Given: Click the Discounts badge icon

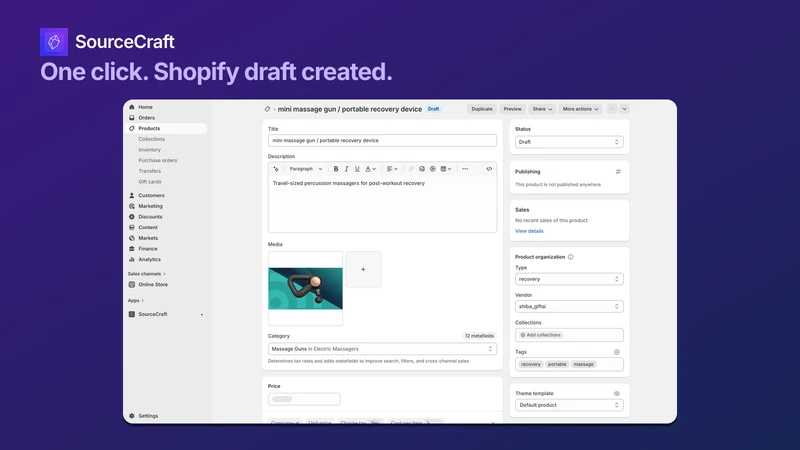Looking at the screenshot, I should (132, 217).
